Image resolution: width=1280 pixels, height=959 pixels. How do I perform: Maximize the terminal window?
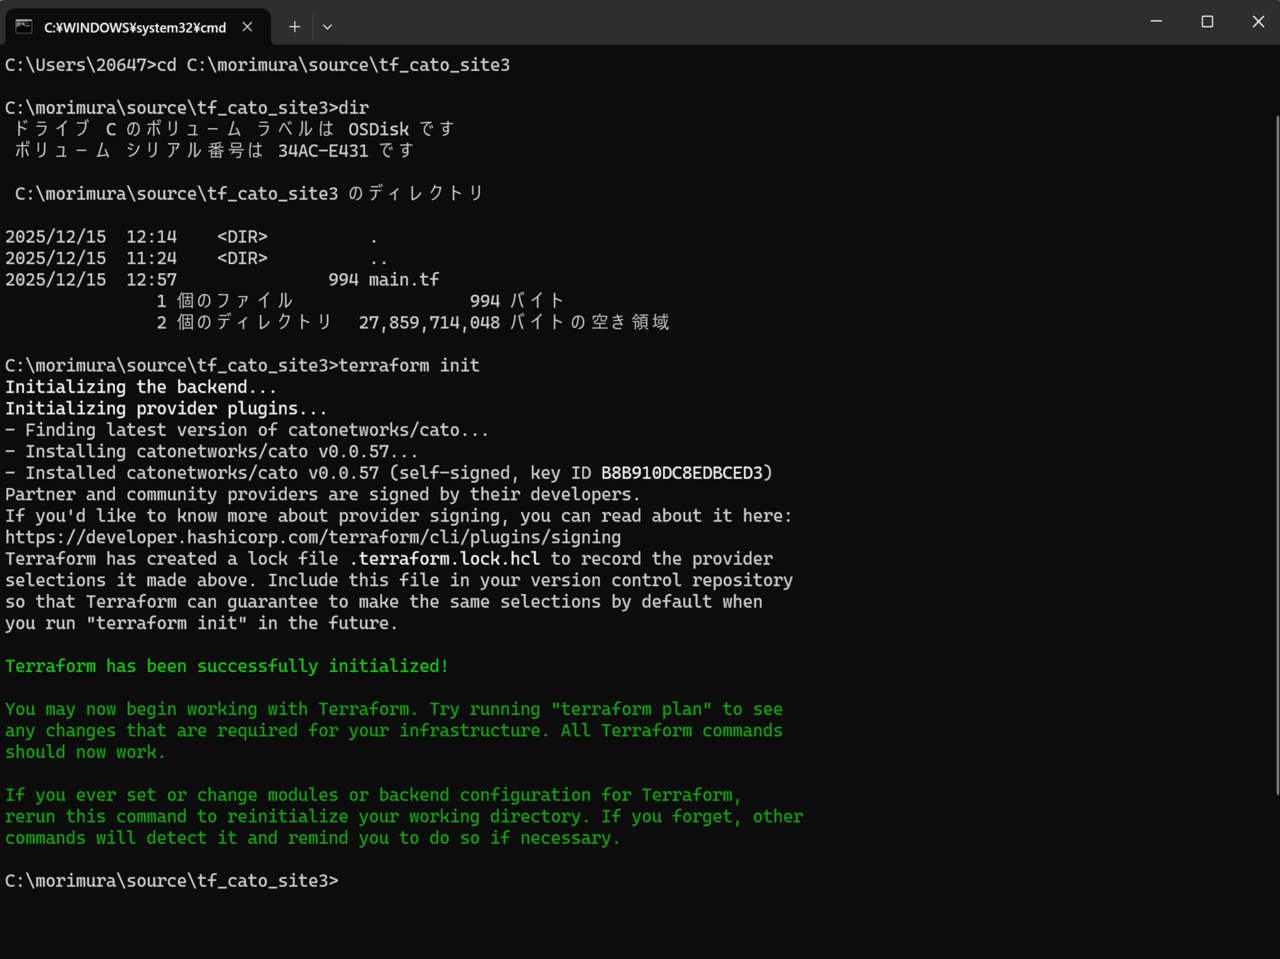tap(1207, 22)
